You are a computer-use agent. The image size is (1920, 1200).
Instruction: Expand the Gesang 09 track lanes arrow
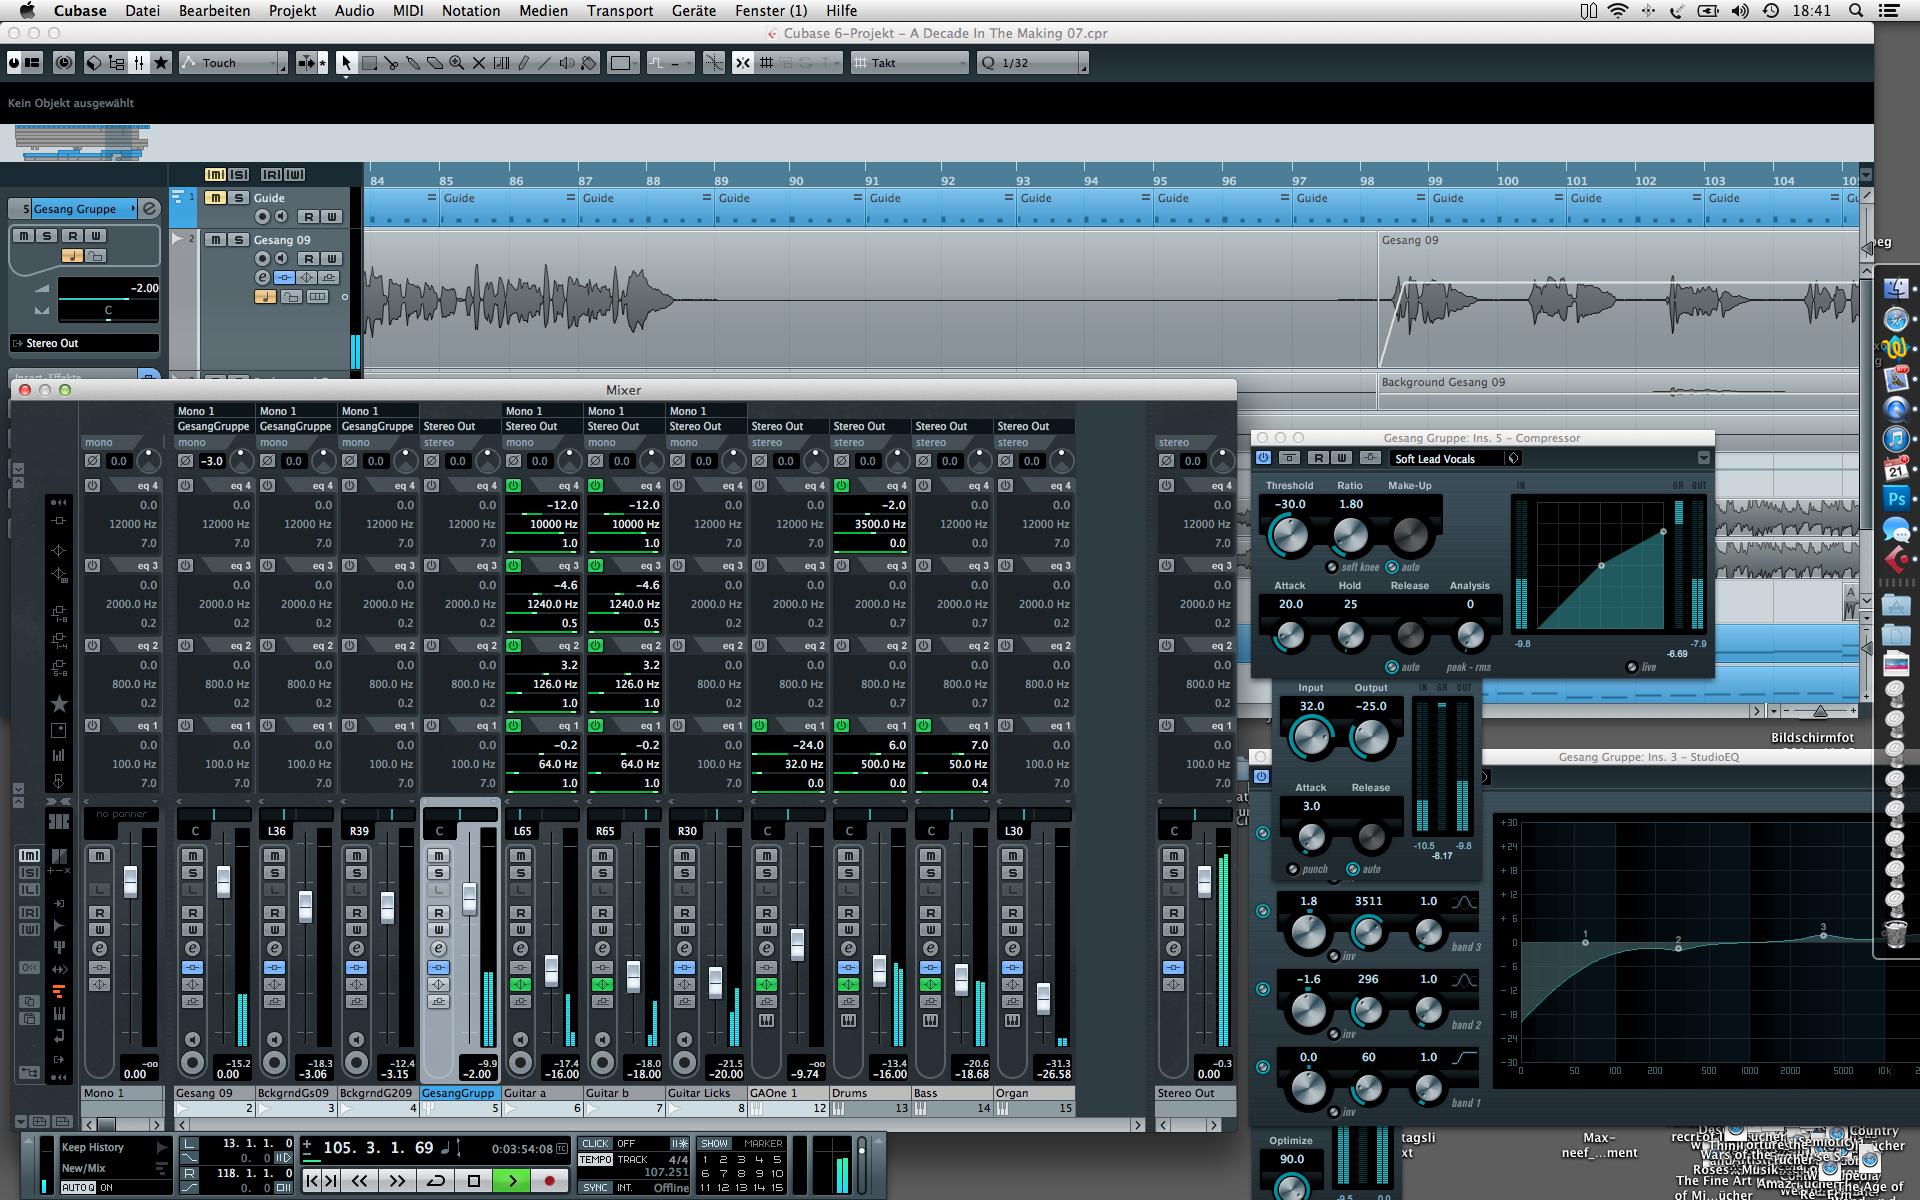point(177,239)
